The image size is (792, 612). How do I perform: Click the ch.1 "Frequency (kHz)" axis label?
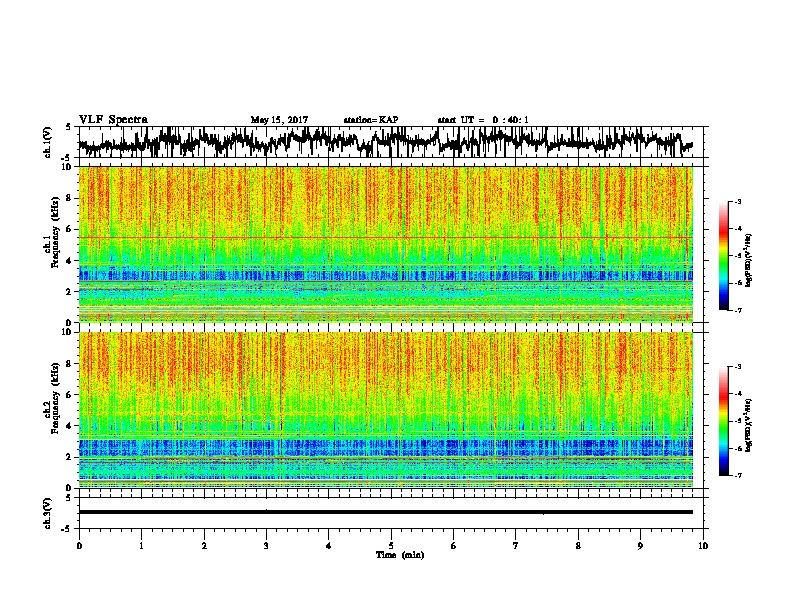click(x=55, y=233)
